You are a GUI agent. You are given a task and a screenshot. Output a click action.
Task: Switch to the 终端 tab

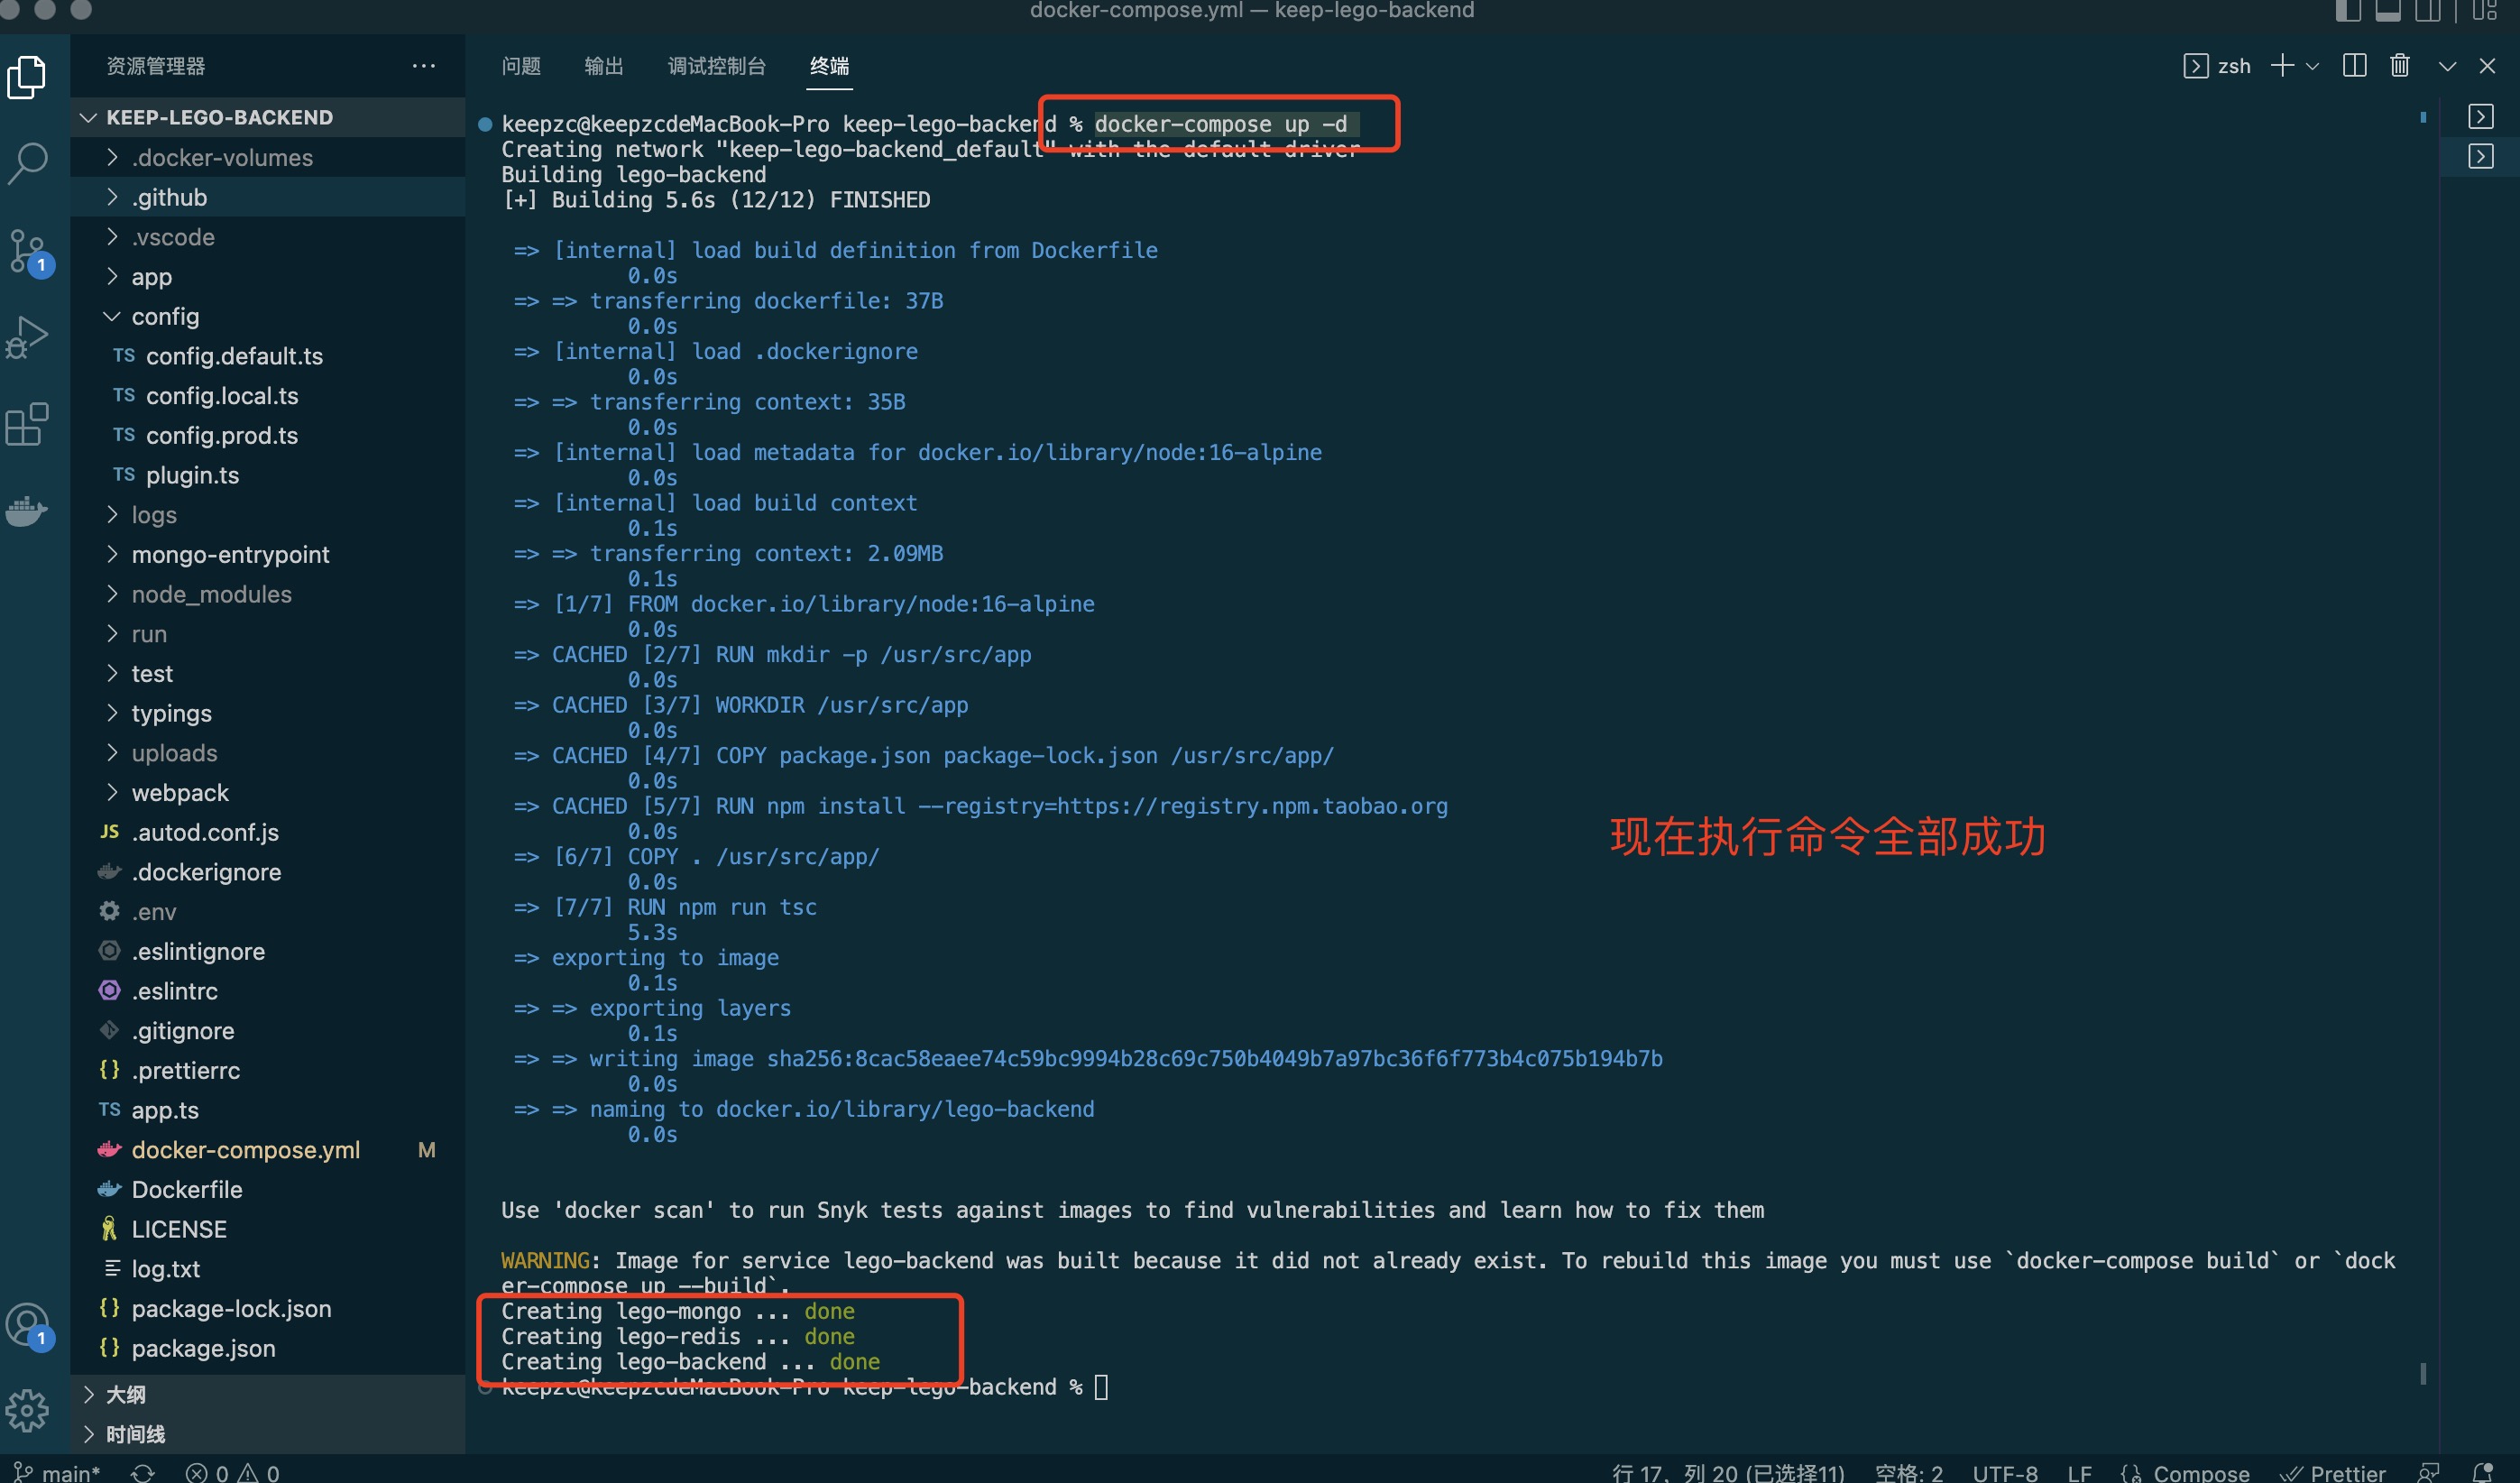[x=829, y=66]
